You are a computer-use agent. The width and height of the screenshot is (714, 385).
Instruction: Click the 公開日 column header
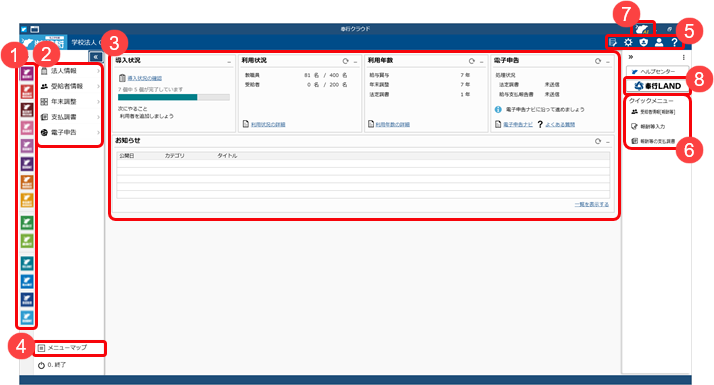[x=127, y=156]
